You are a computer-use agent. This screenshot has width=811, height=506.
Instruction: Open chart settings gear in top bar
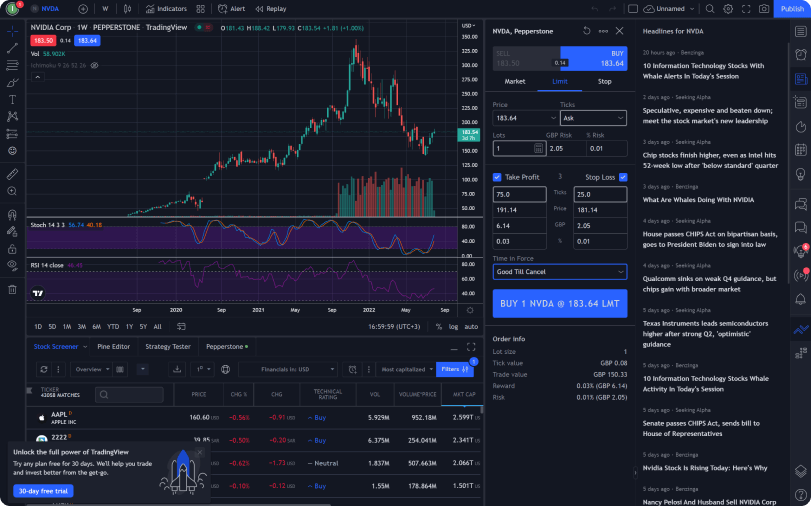[728, 9]
